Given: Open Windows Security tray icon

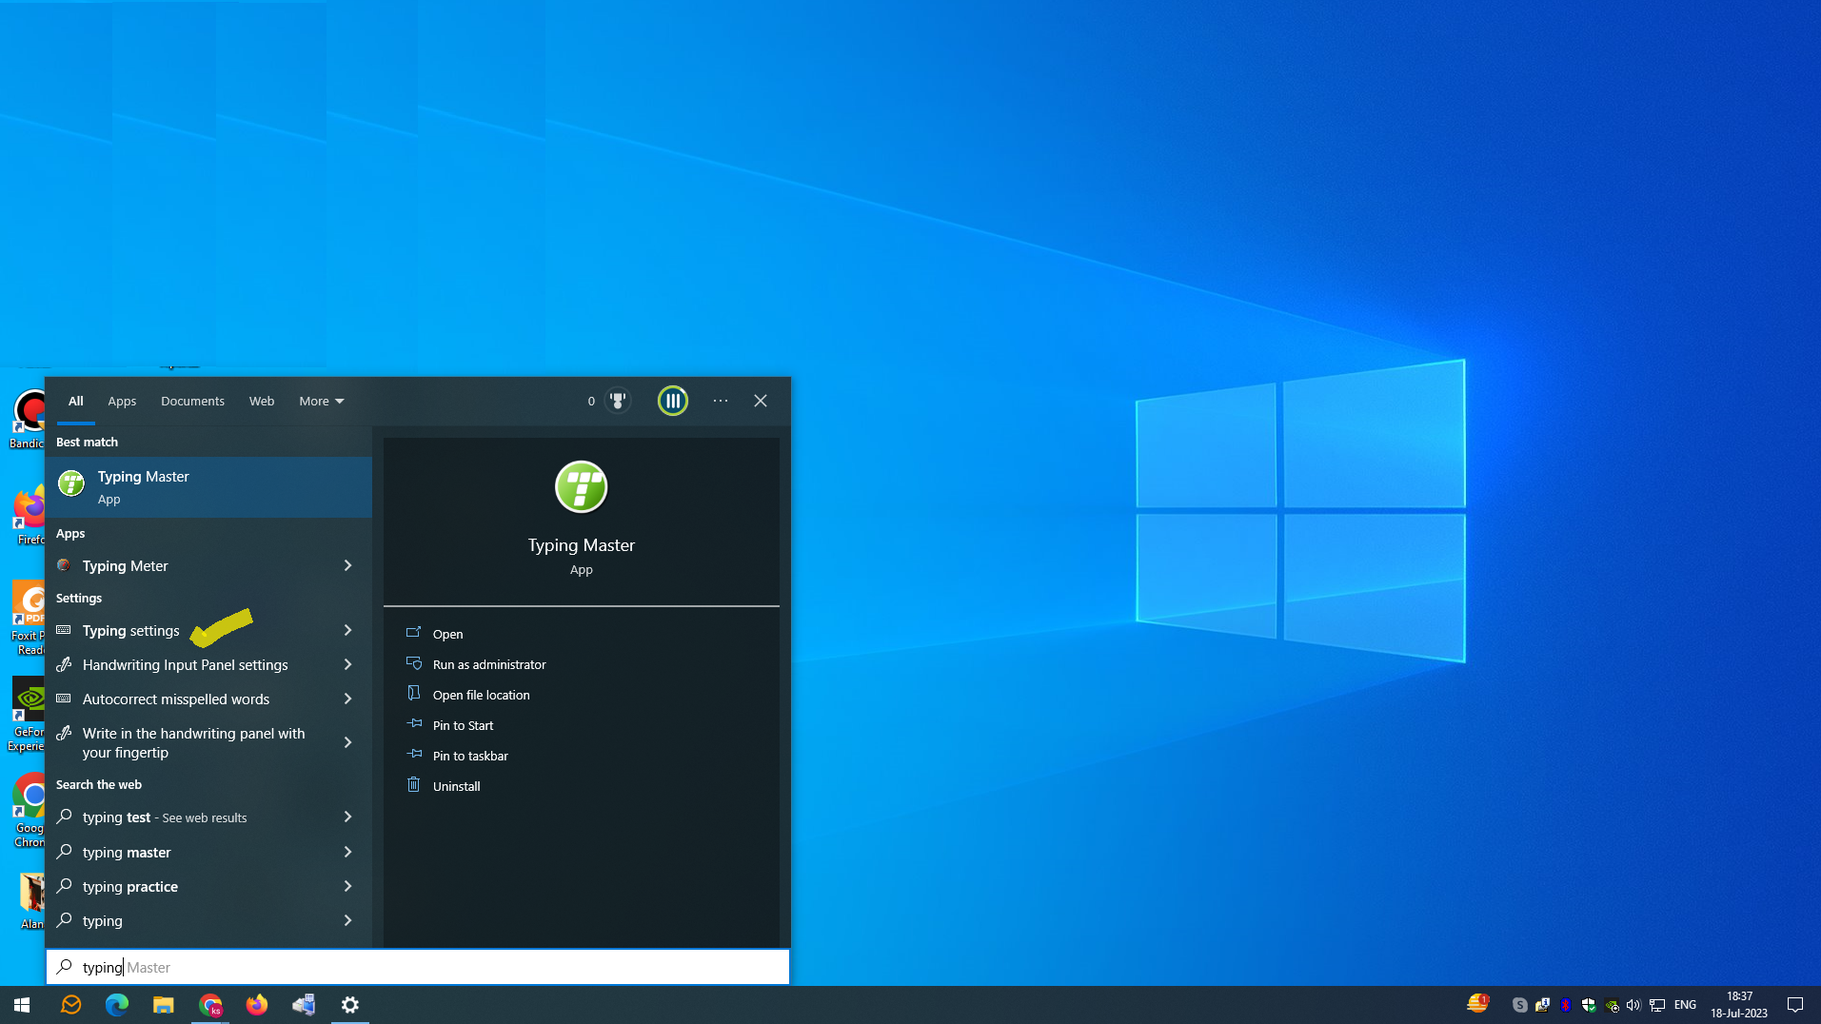Looking at the screenshot, I should [x=1589, y=1005].
